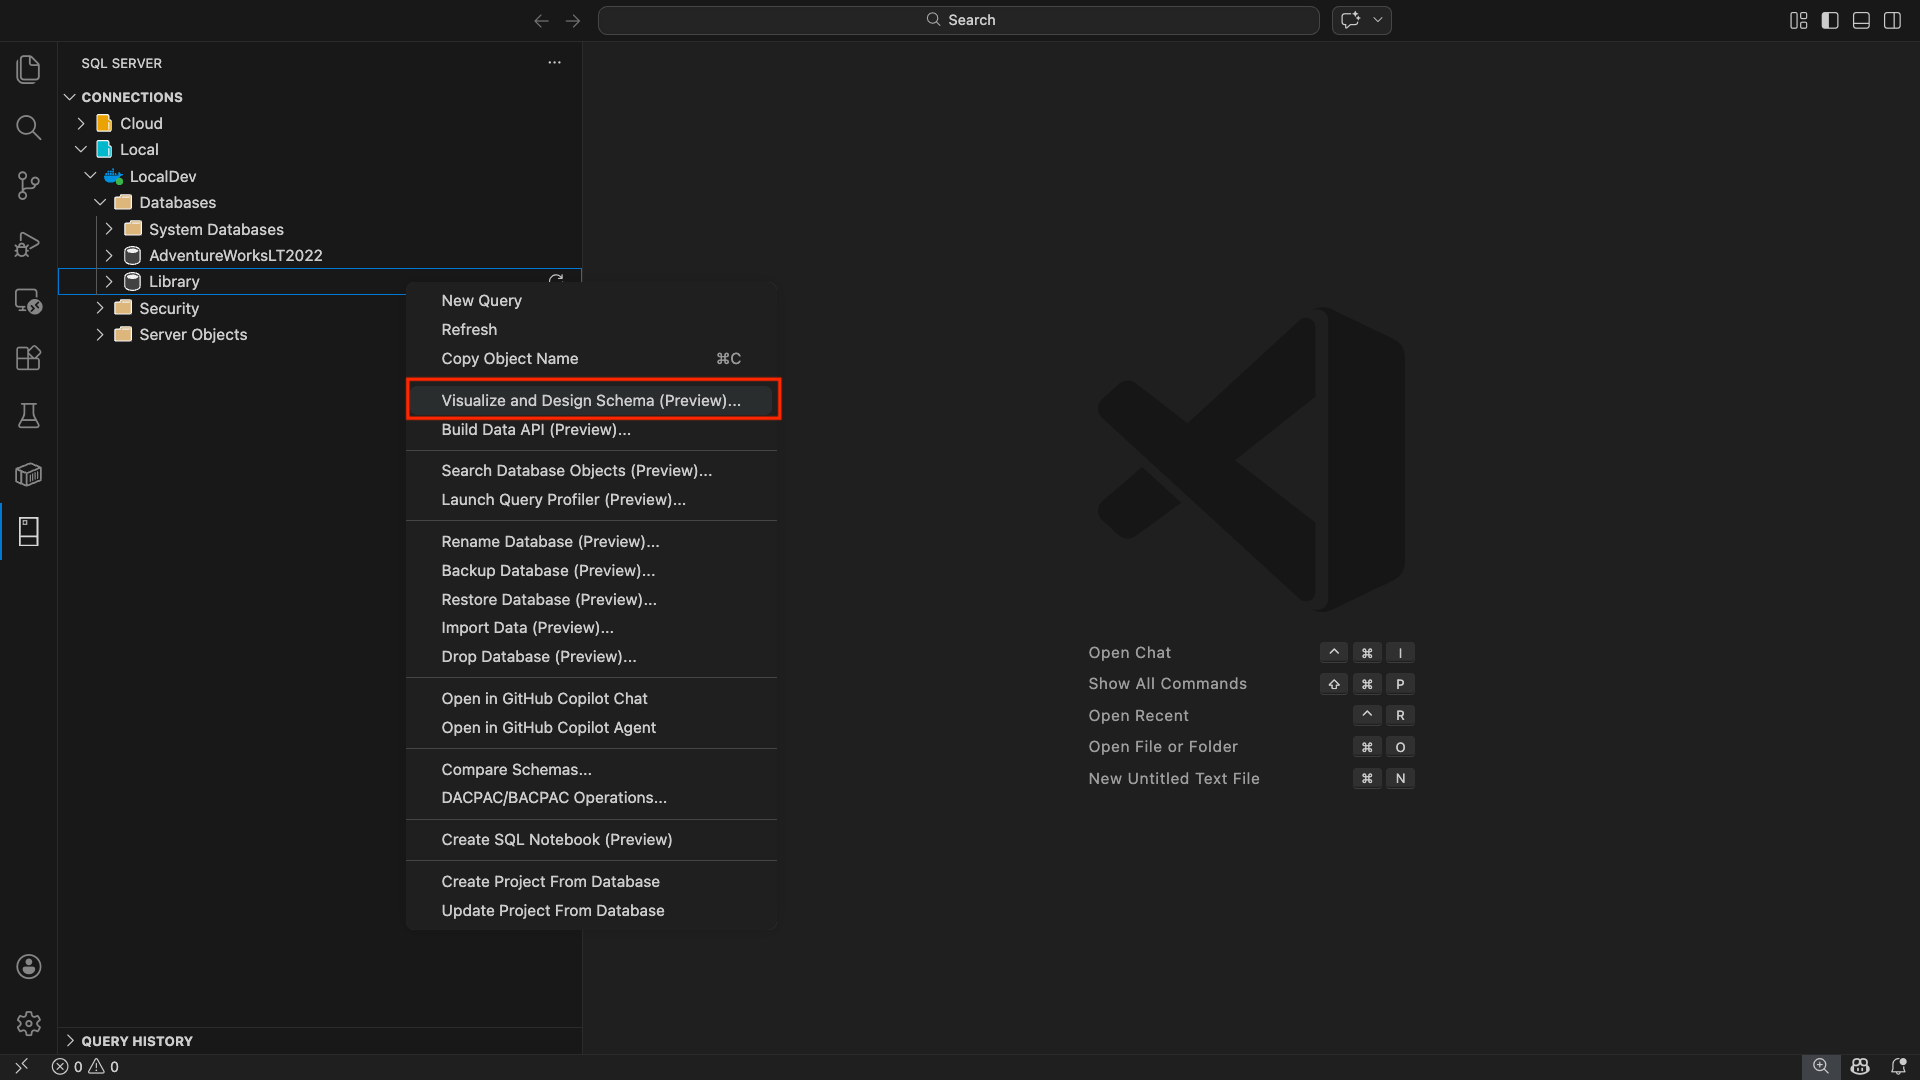
Task: Open the Copilot chat dropdown arrow
Action: coord(1378,20)
